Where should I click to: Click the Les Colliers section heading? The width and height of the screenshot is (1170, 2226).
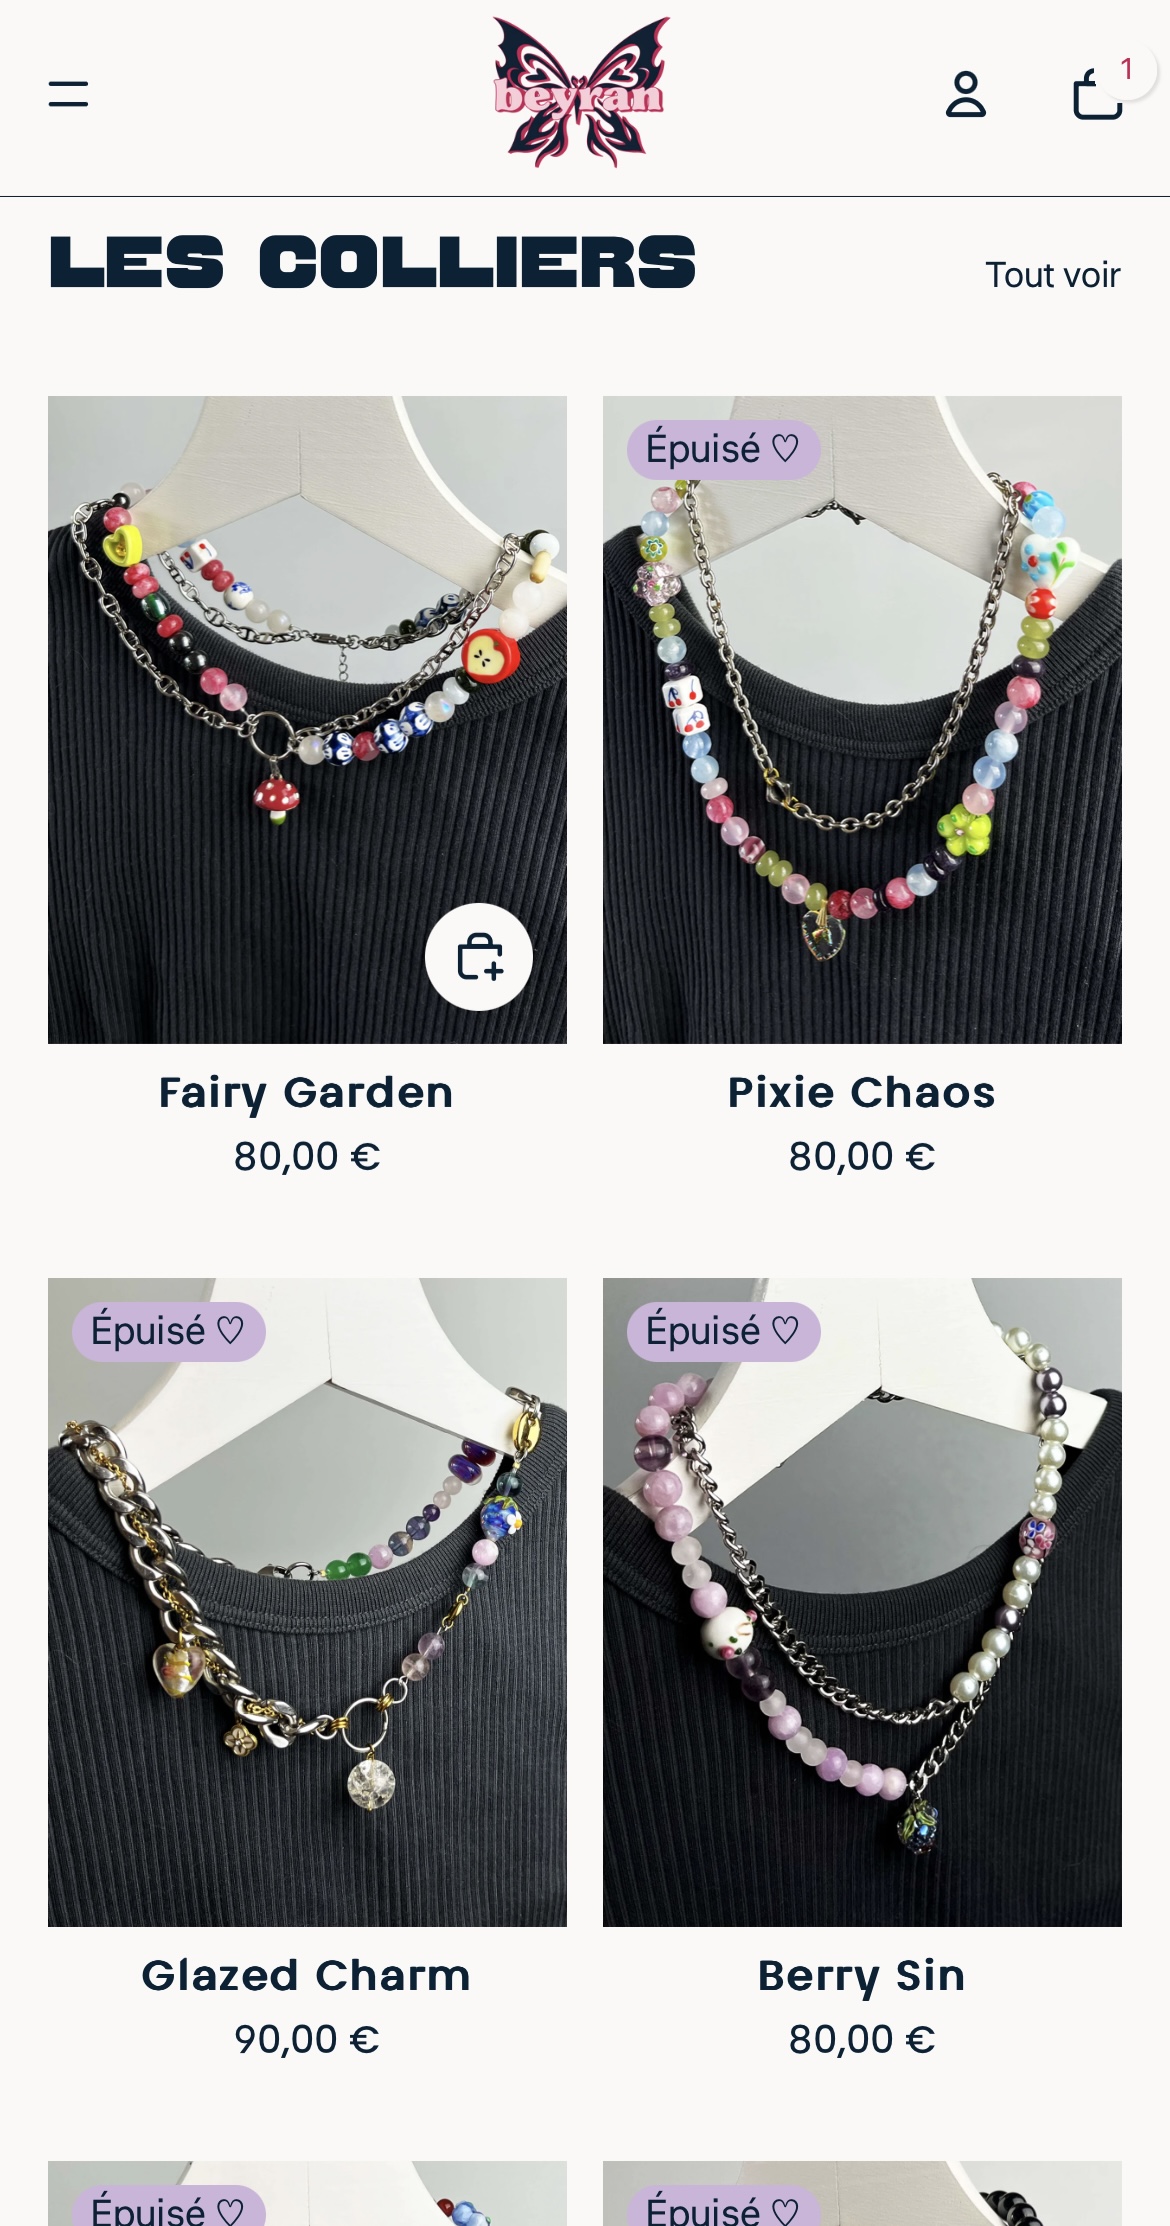[372, 263]
